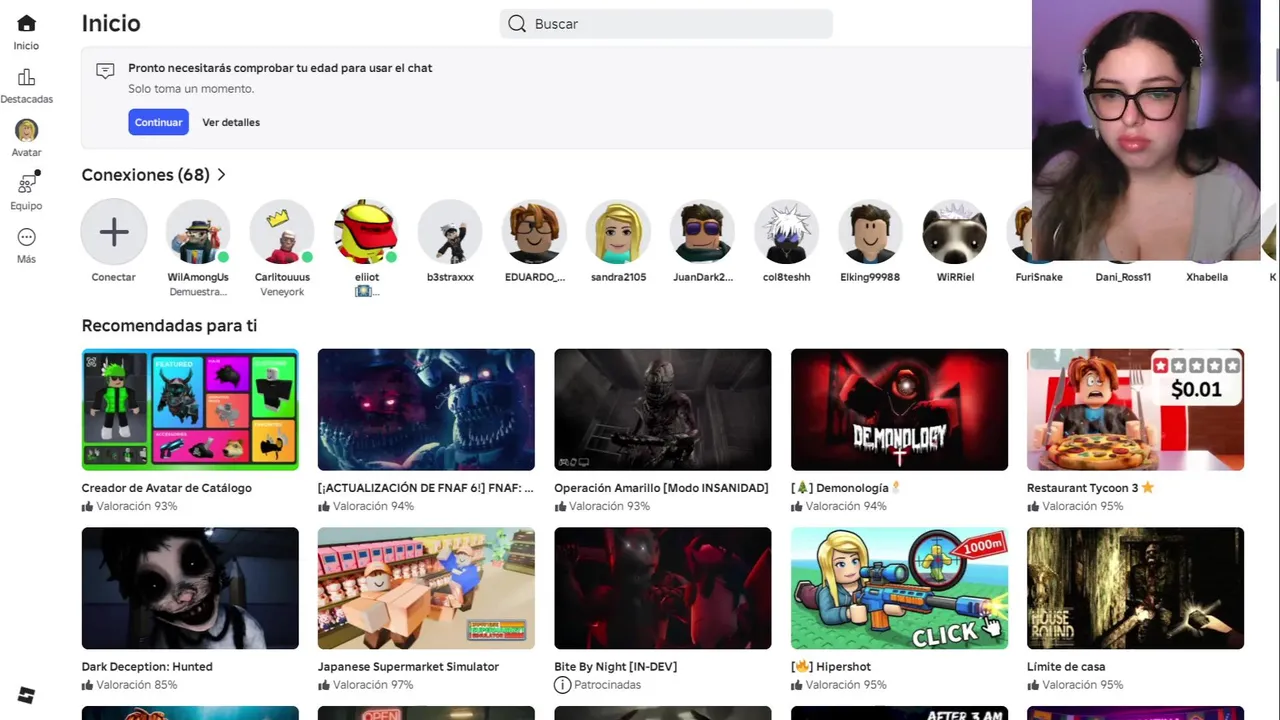Click 'Veneyork' status under Carlitouuus
The height and width of the screenshot is (720, 1280).
point(282,292)
